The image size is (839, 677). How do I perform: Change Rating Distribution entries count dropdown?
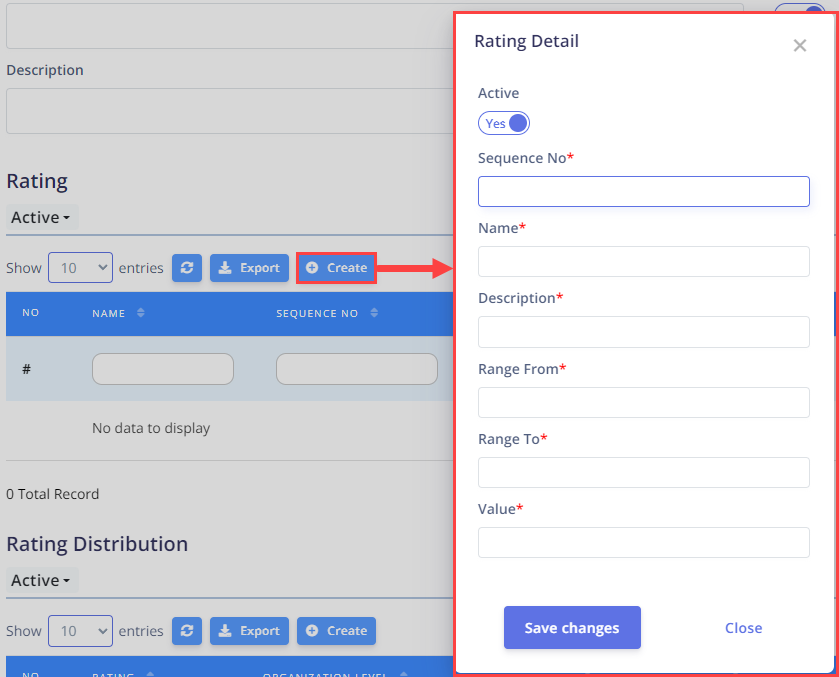click(80, 631)
